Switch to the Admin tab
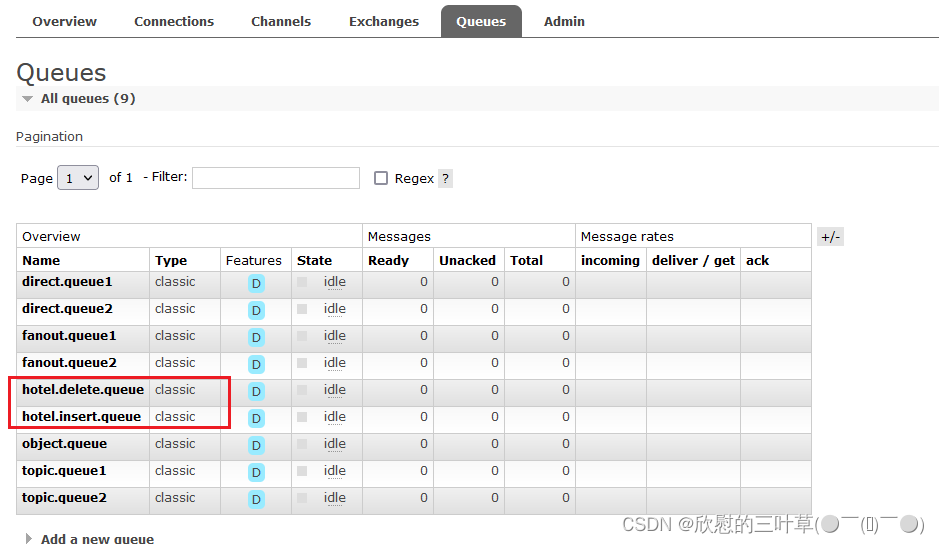Image resolution: width=939 pixels, height=544 pixels. (x=564, y=22)
